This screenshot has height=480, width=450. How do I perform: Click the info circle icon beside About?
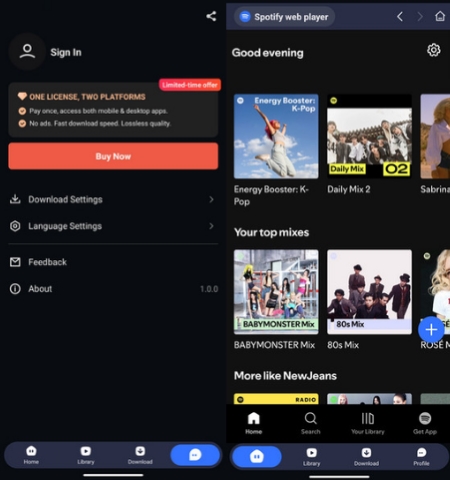point(15,289)
